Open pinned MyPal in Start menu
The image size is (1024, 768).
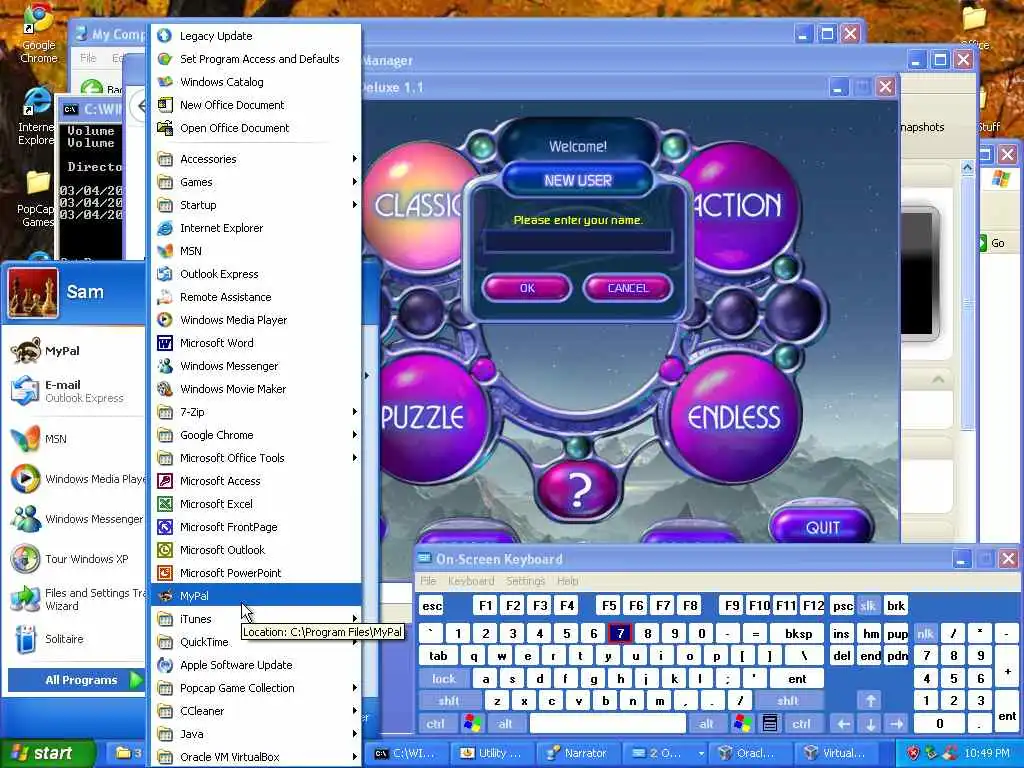75,351
